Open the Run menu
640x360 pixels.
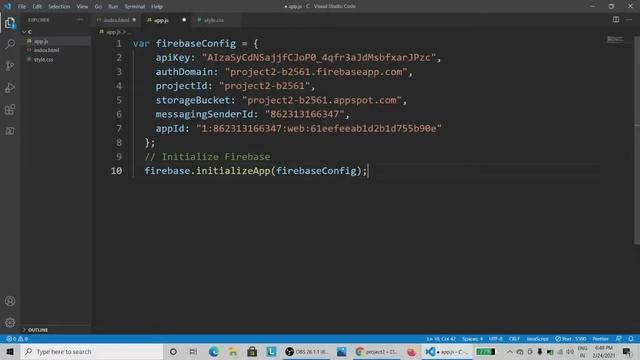[x=113, y=7]
